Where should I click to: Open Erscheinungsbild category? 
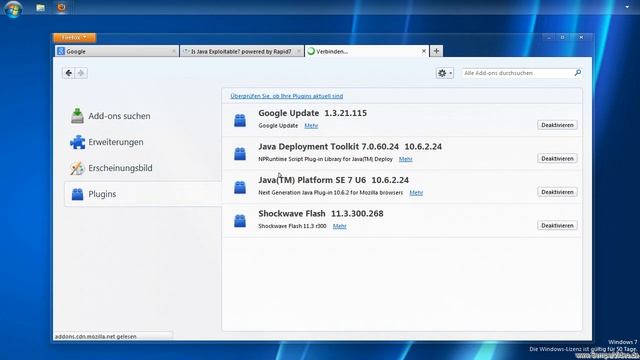pos(143,168)
